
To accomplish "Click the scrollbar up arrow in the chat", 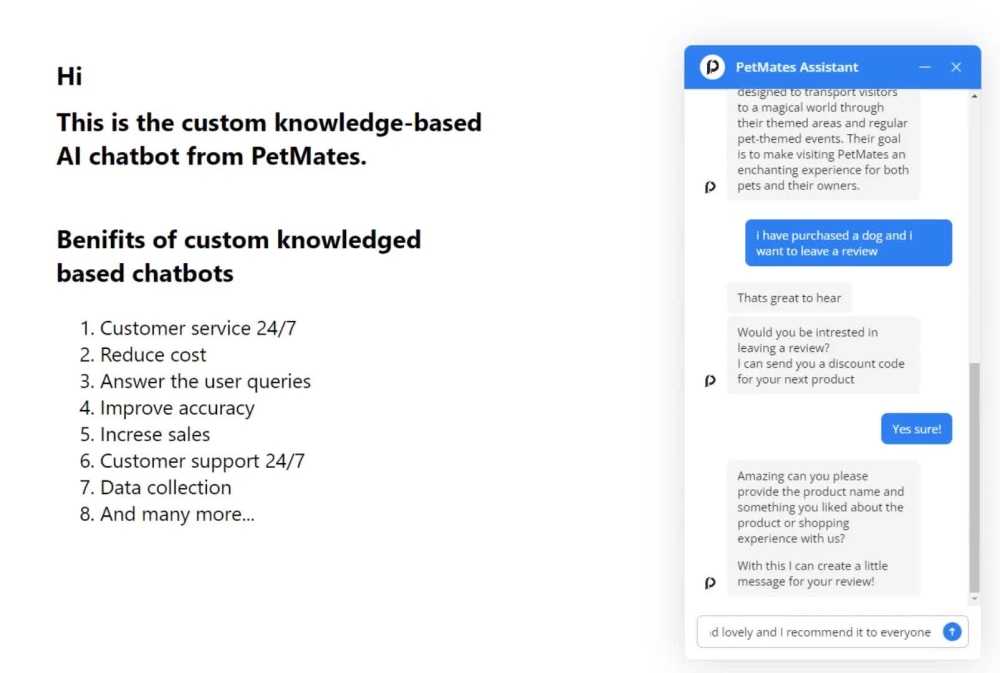I will tap(975, 95).
